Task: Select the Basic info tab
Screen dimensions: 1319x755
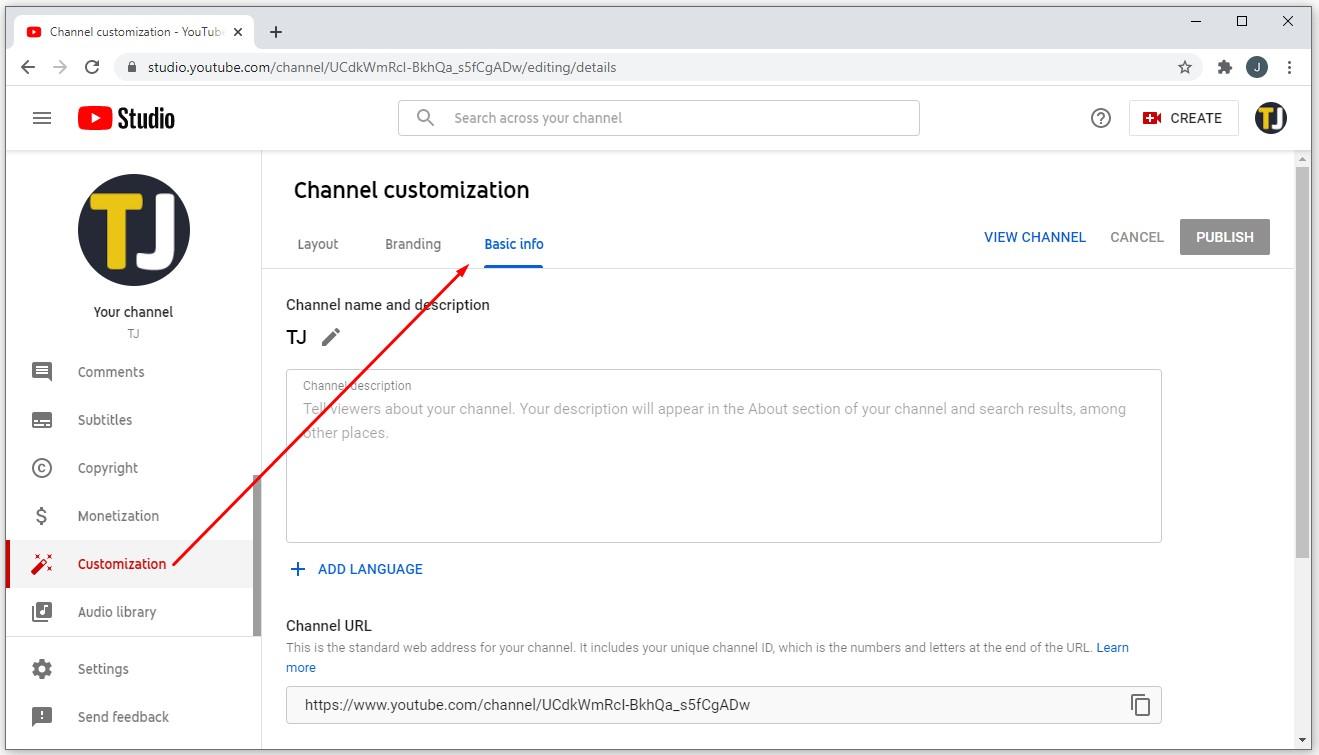Action: 514,244
